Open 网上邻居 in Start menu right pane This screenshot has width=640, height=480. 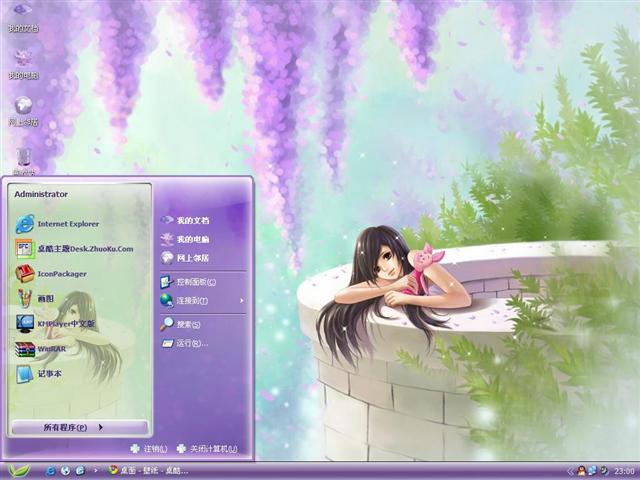[185, 258]
